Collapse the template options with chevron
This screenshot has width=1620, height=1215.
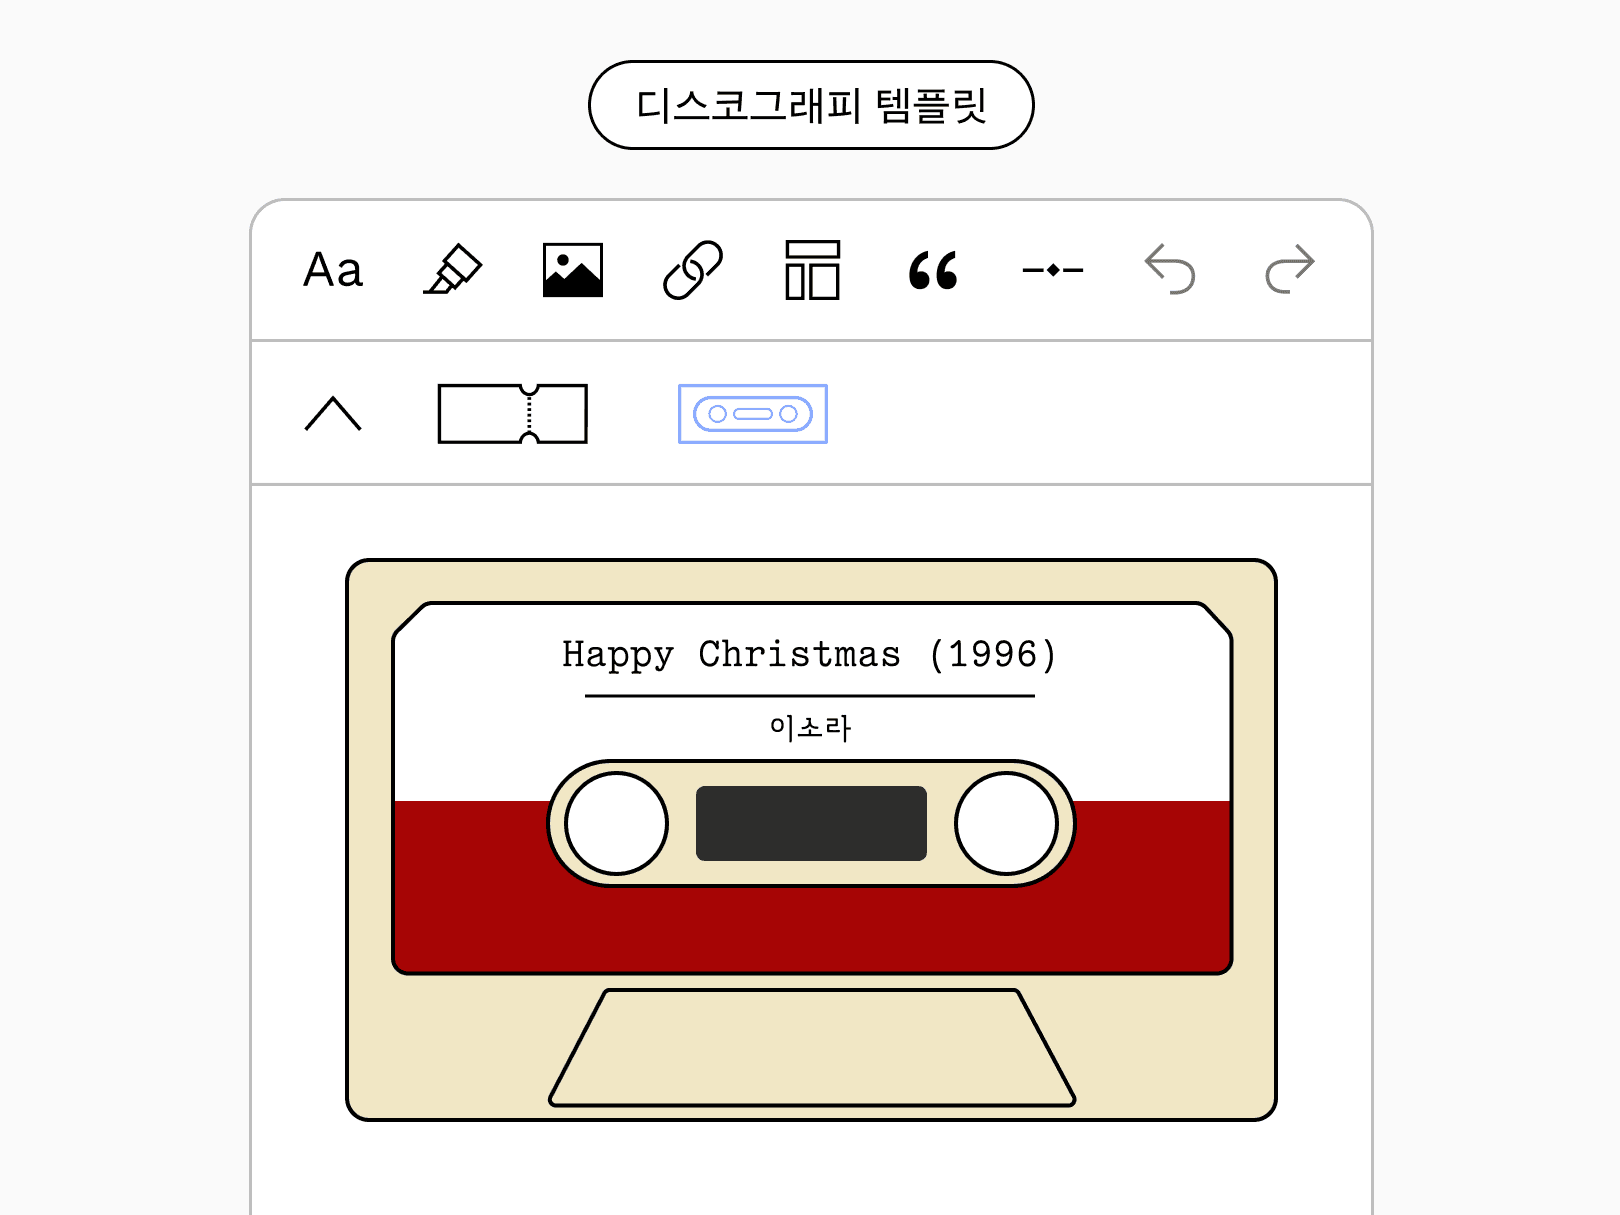(333, 413)
